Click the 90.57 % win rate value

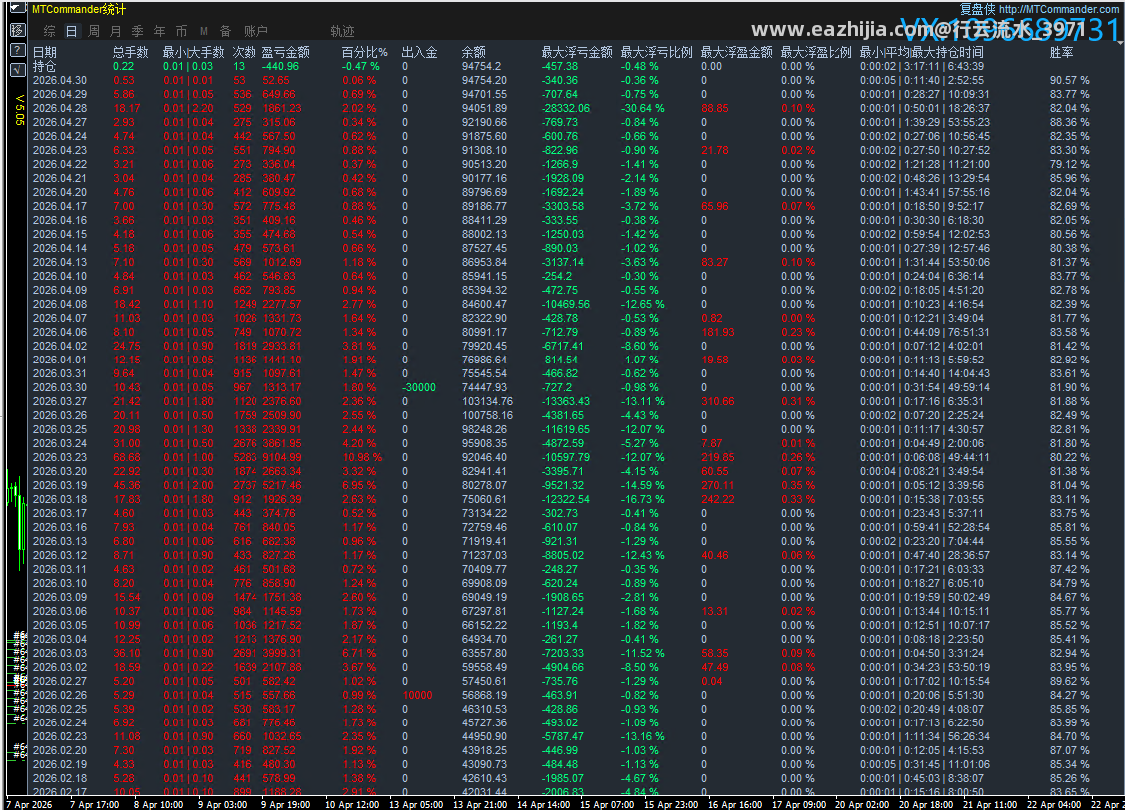[1070, 80]
